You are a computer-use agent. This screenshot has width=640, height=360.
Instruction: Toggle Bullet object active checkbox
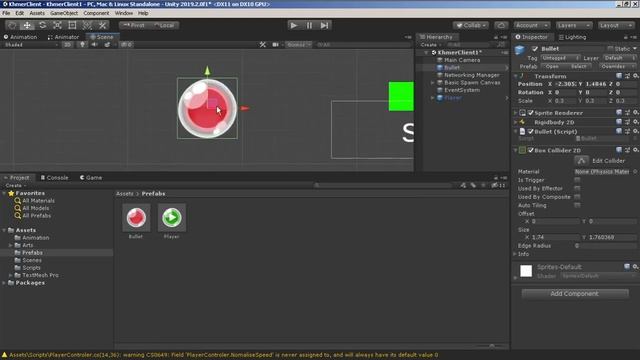click(x=535, y=49)
